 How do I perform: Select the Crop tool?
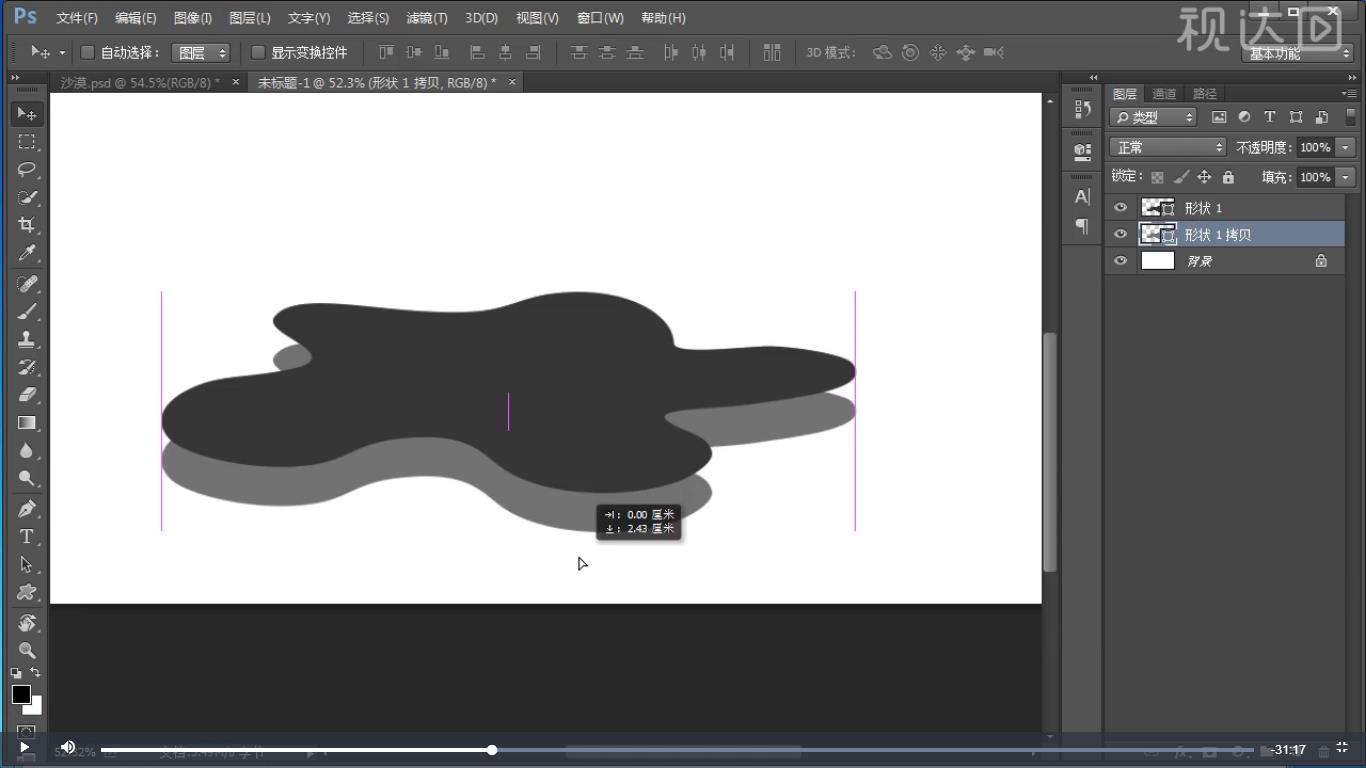[x=27, y=225]
